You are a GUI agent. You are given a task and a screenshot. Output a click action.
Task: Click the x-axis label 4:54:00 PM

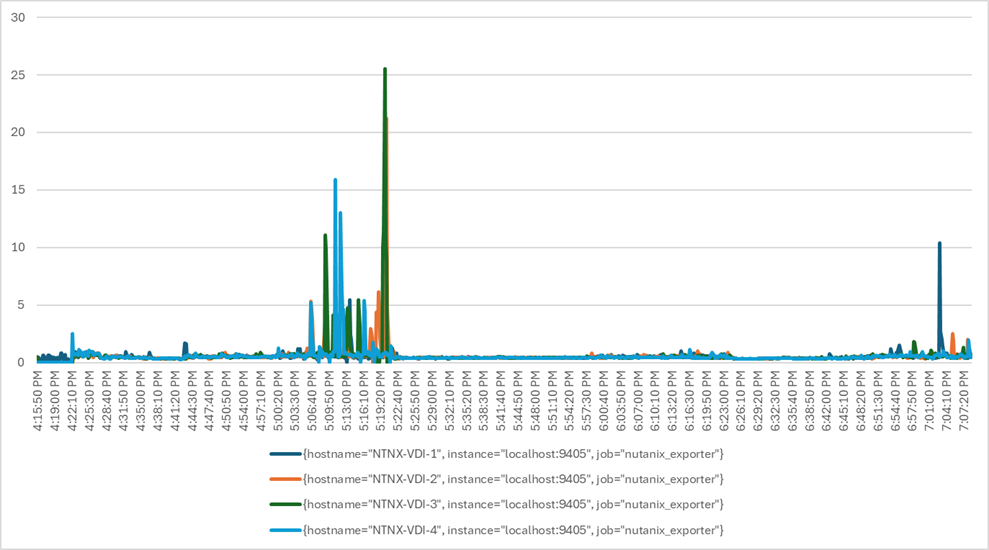[243, 401]
